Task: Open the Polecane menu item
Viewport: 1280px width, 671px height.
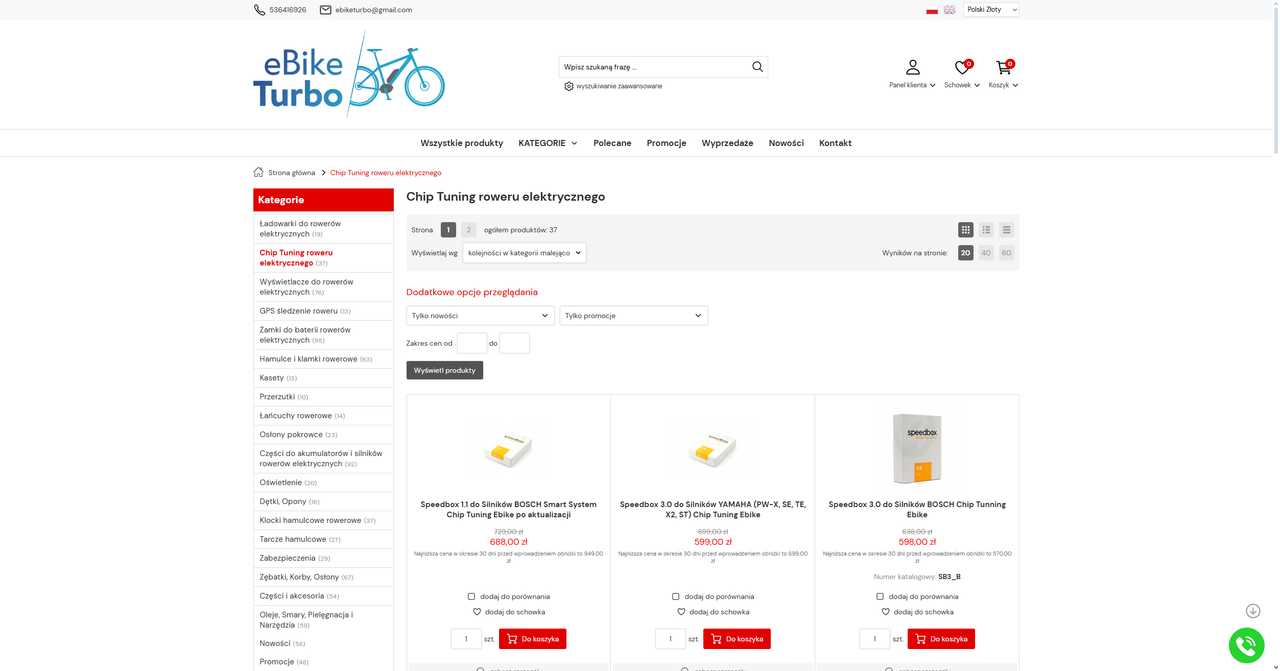Action: (x=612, y=143)
